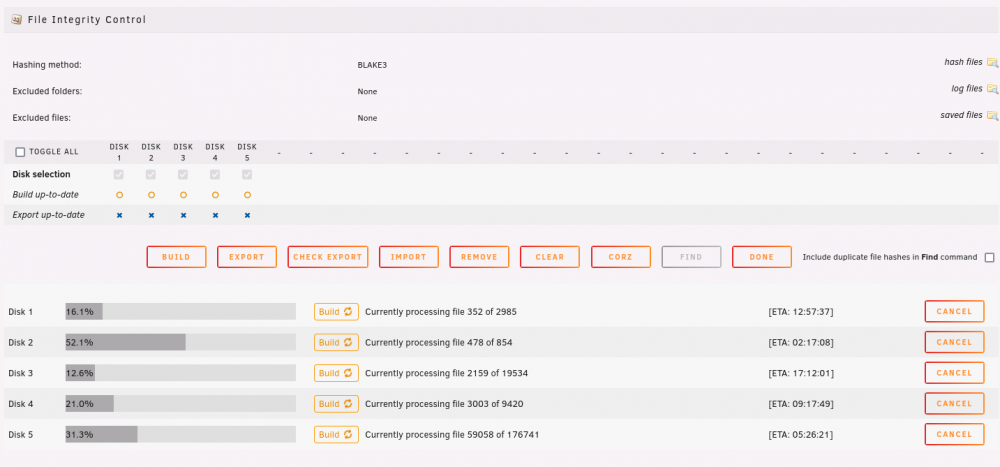This screenshot has width=1000, height=467.
Task: Click Build up-to-date circle for Disk 3
Action: (183, 195)
